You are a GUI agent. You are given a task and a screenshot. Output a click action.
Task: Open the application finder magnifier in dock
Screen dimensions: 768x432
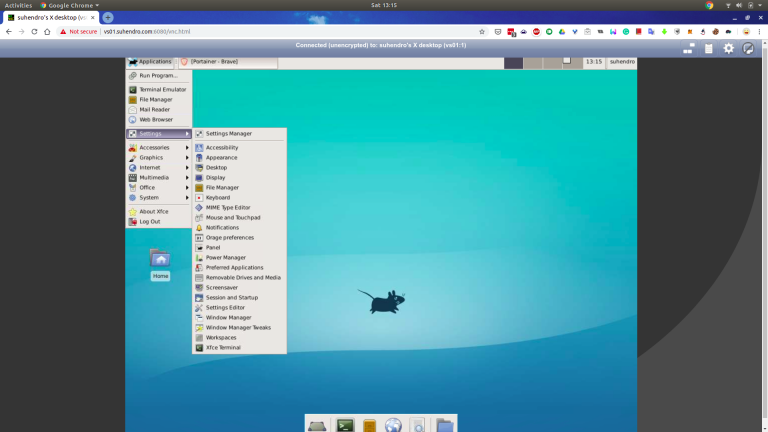coord(418,425)
